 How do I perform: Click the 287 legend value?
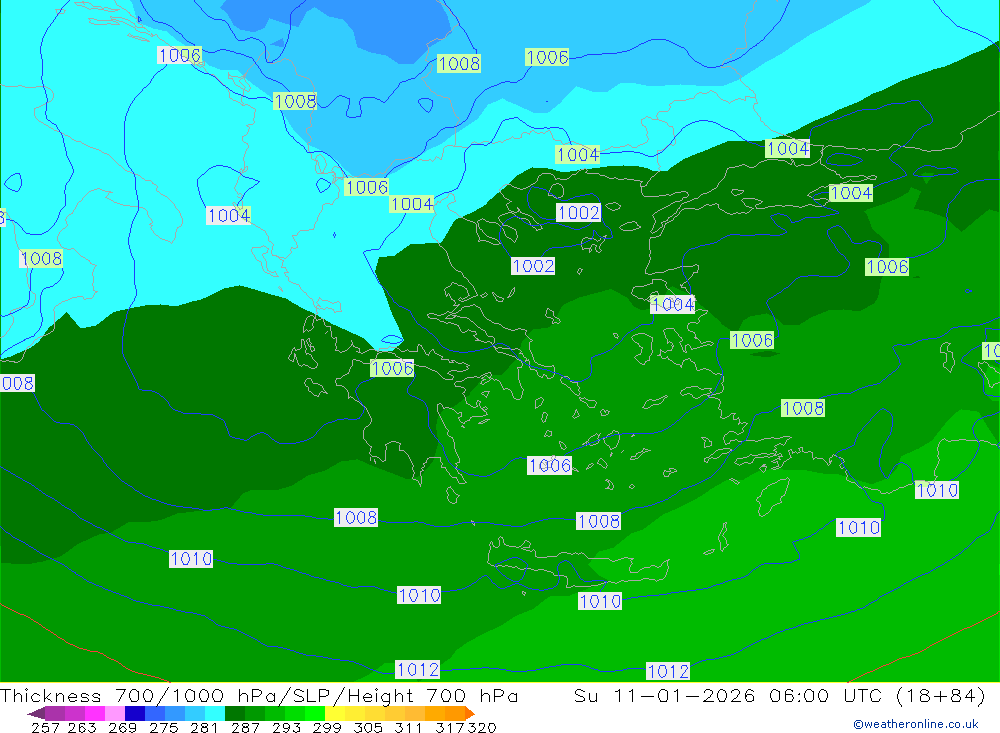click(245, 727)
